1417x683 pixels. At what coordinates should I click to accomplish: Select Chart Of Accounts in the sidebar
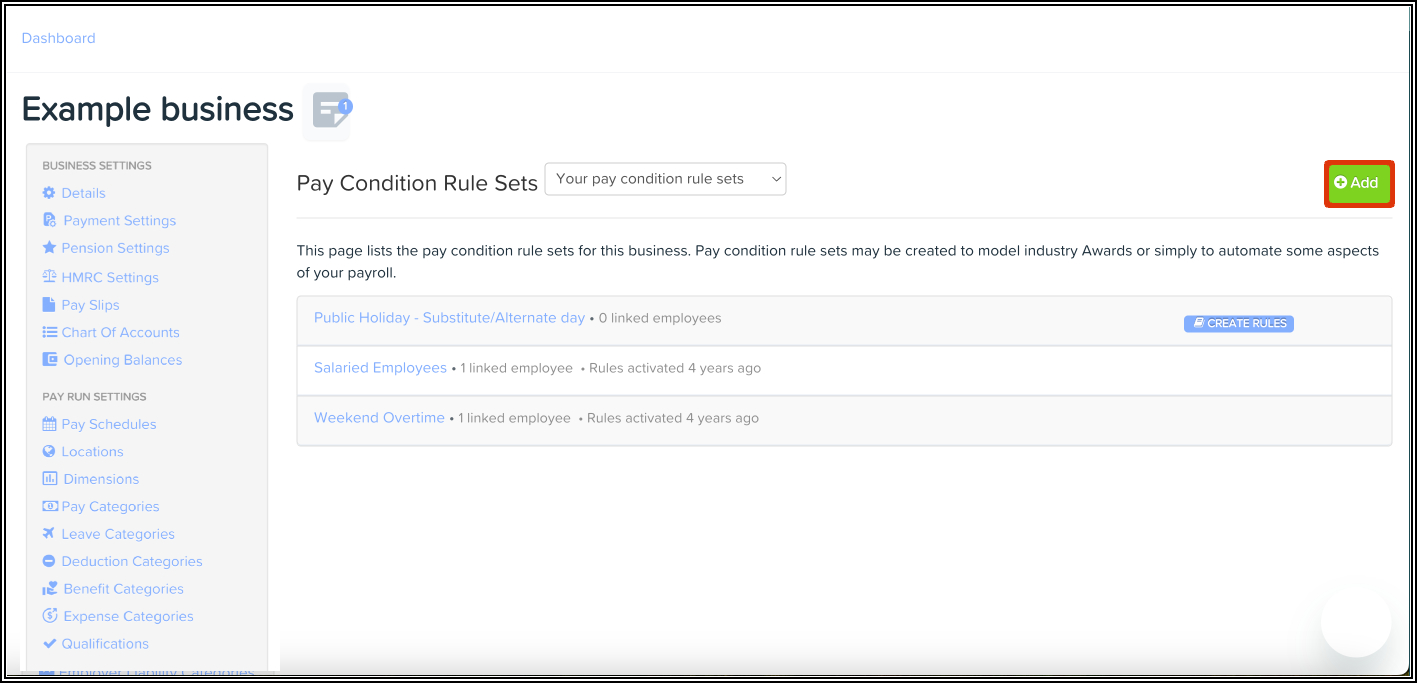pos(120,332)
